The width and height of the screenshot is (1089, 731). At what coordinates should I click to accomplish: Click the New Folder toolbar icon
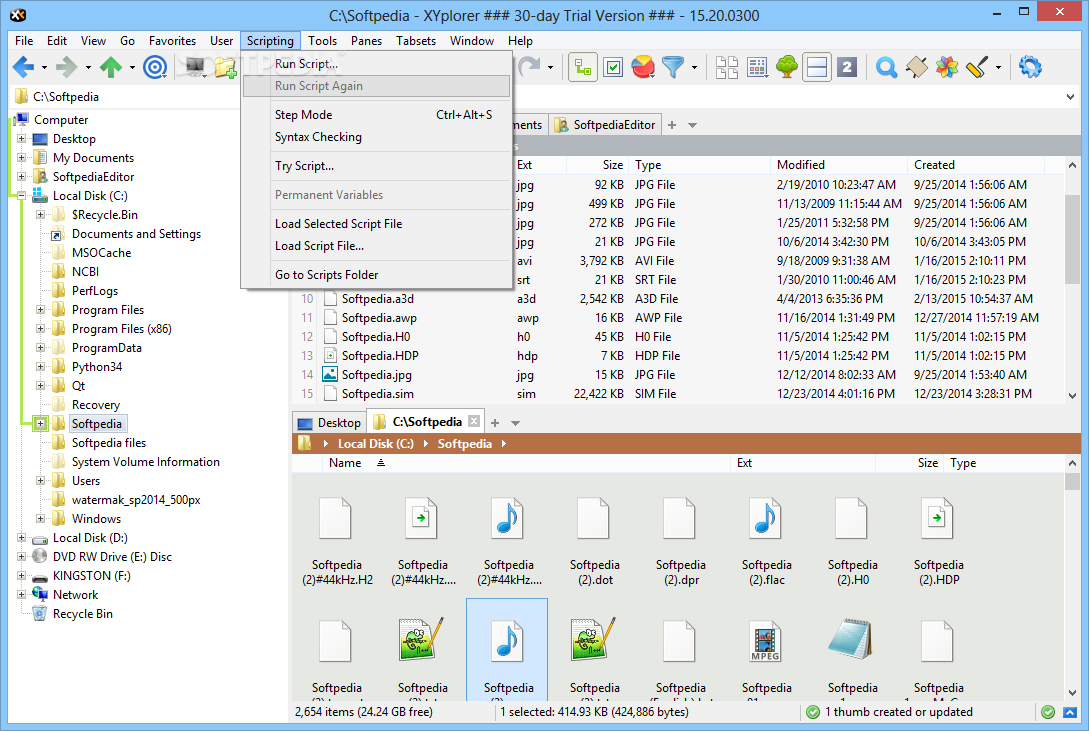tap(226, 67)
